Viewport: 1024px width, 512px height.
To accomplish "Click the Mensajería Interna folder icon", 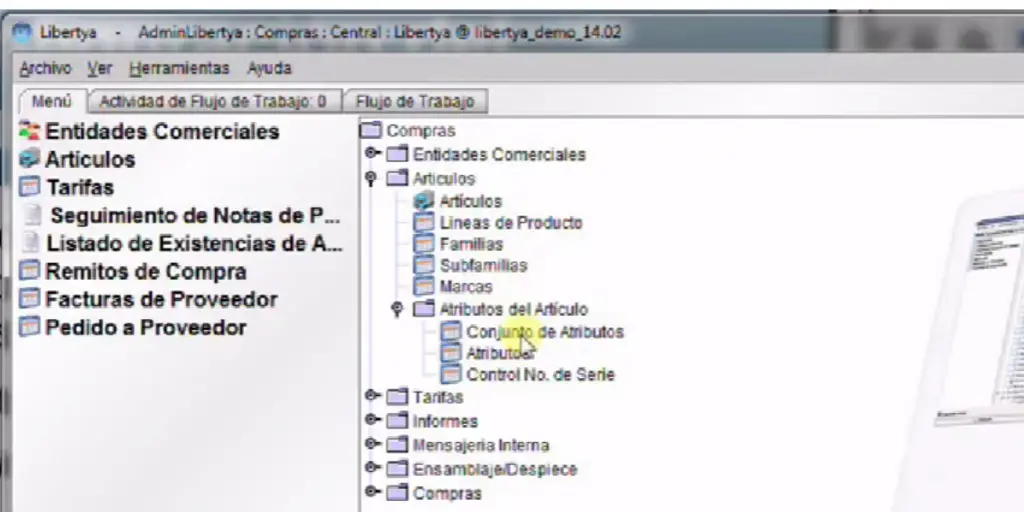I will (397, 445).
